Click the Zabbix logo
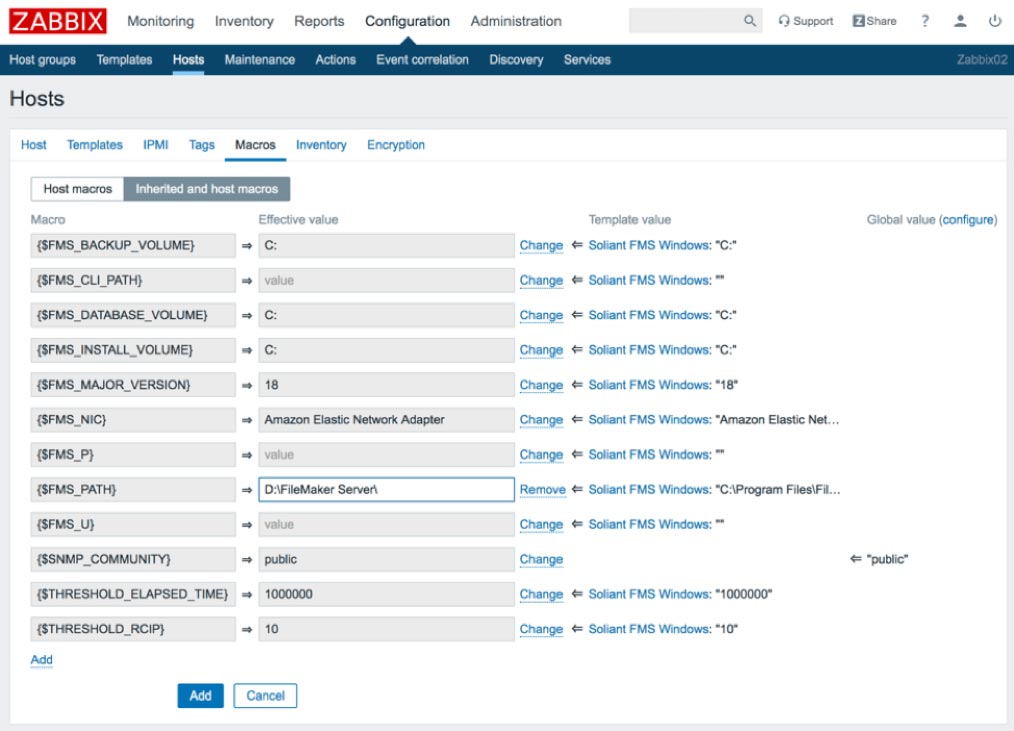1014x731 pixels. [58, 21]
